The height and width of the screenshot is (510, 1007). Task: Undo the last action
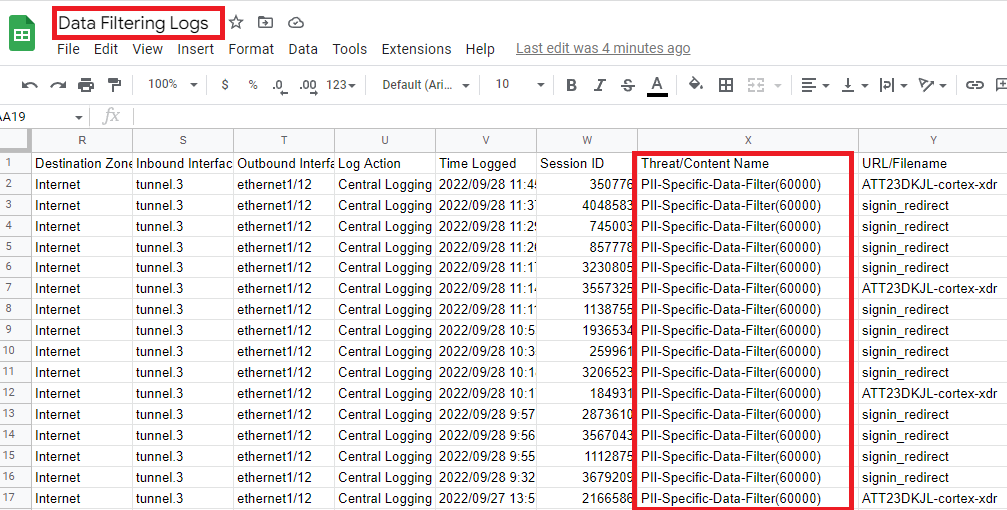click(x=30, y=85)
